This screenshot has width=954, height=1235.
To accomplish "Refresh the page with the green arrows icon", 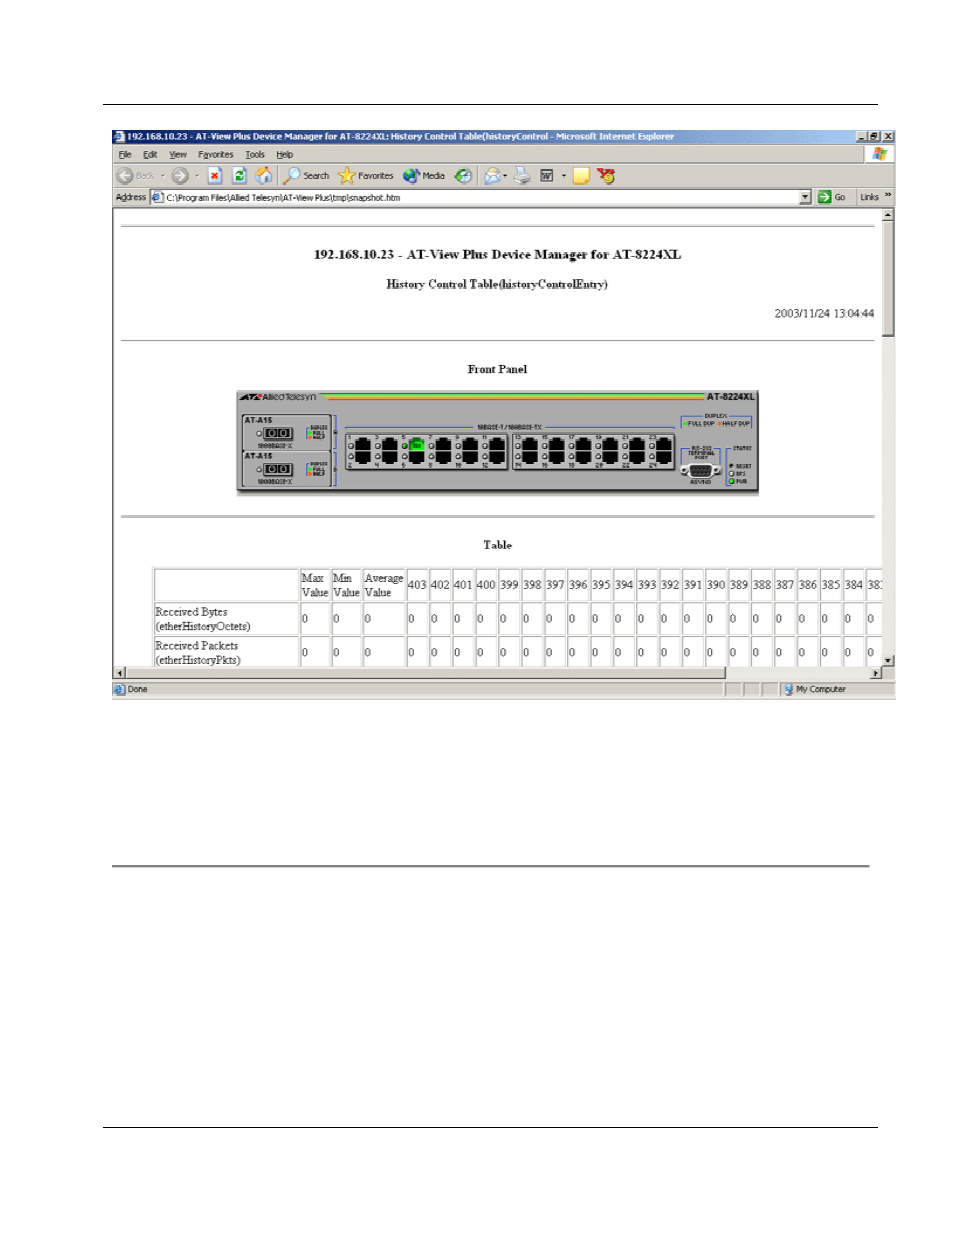I will point(239,176).
